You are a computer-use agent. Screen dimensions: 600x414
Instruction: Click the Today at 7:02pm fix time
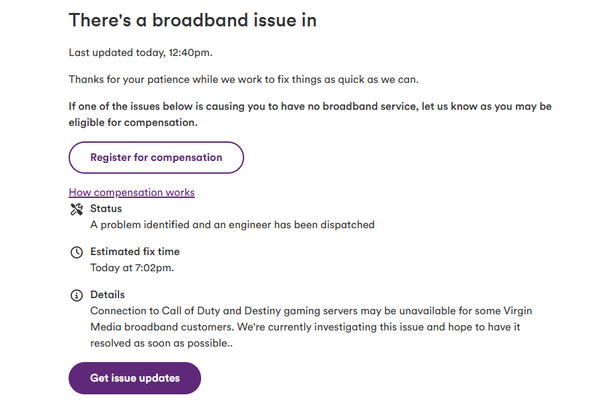(132, 268)
